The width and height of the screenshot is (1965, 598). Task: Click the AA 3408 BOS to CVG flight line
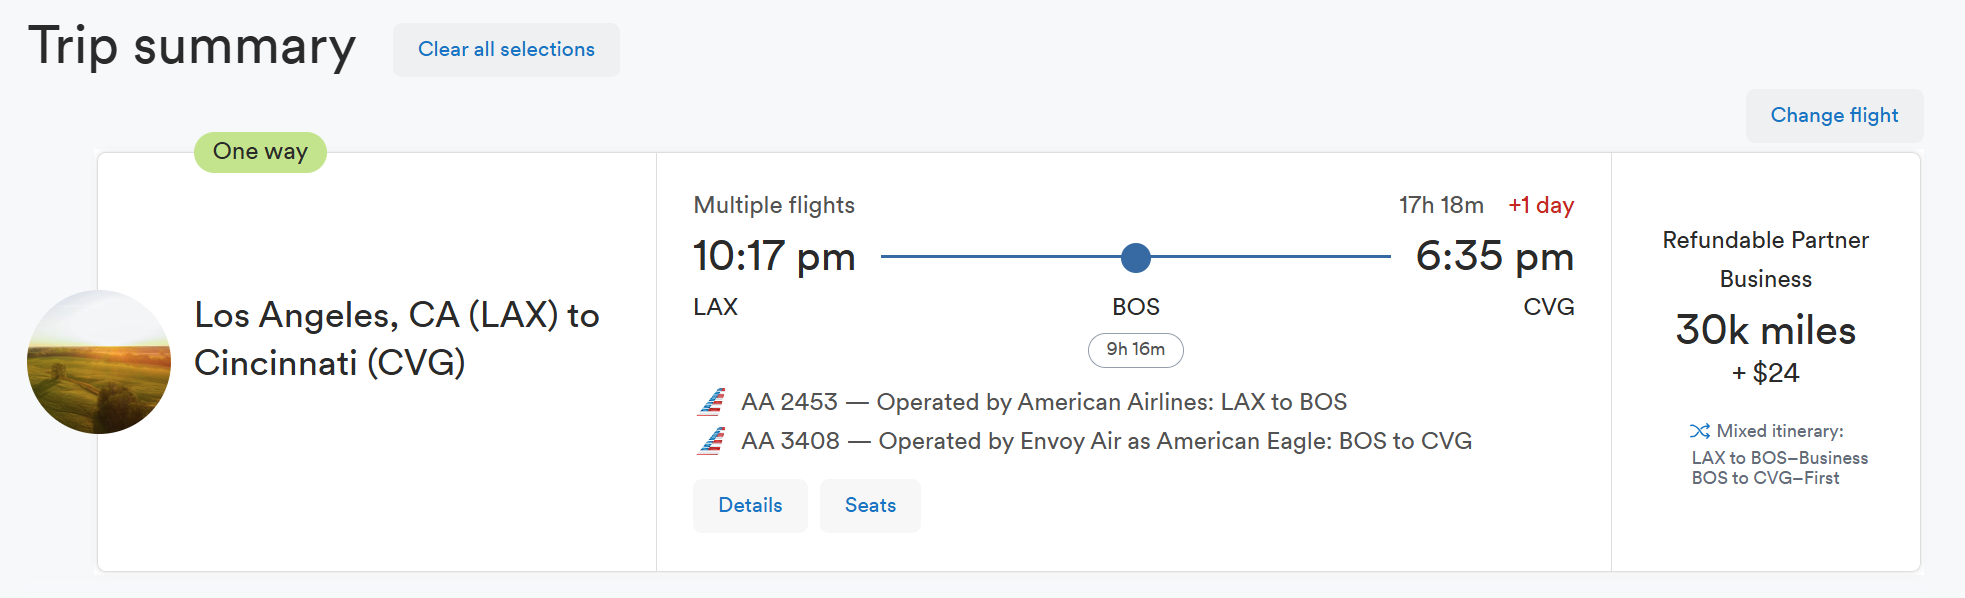click(1106, 441)
